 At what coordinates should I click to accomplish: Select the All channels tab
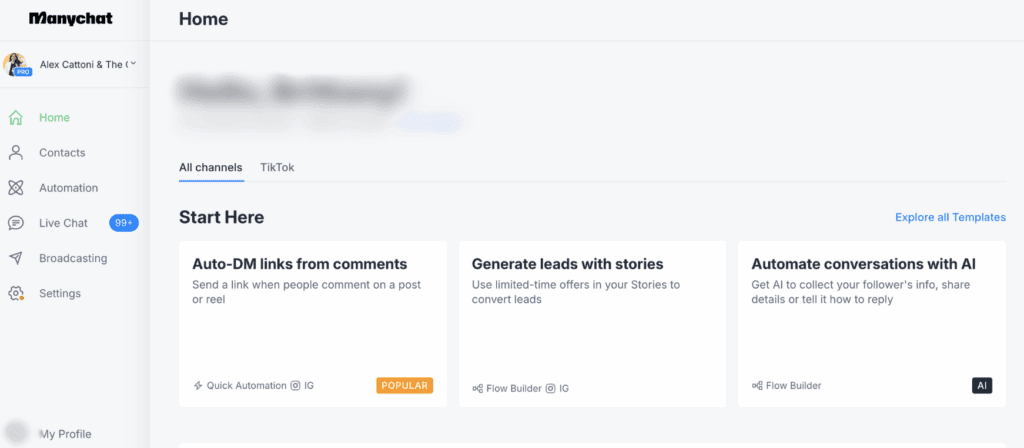[x=211, y=168]
